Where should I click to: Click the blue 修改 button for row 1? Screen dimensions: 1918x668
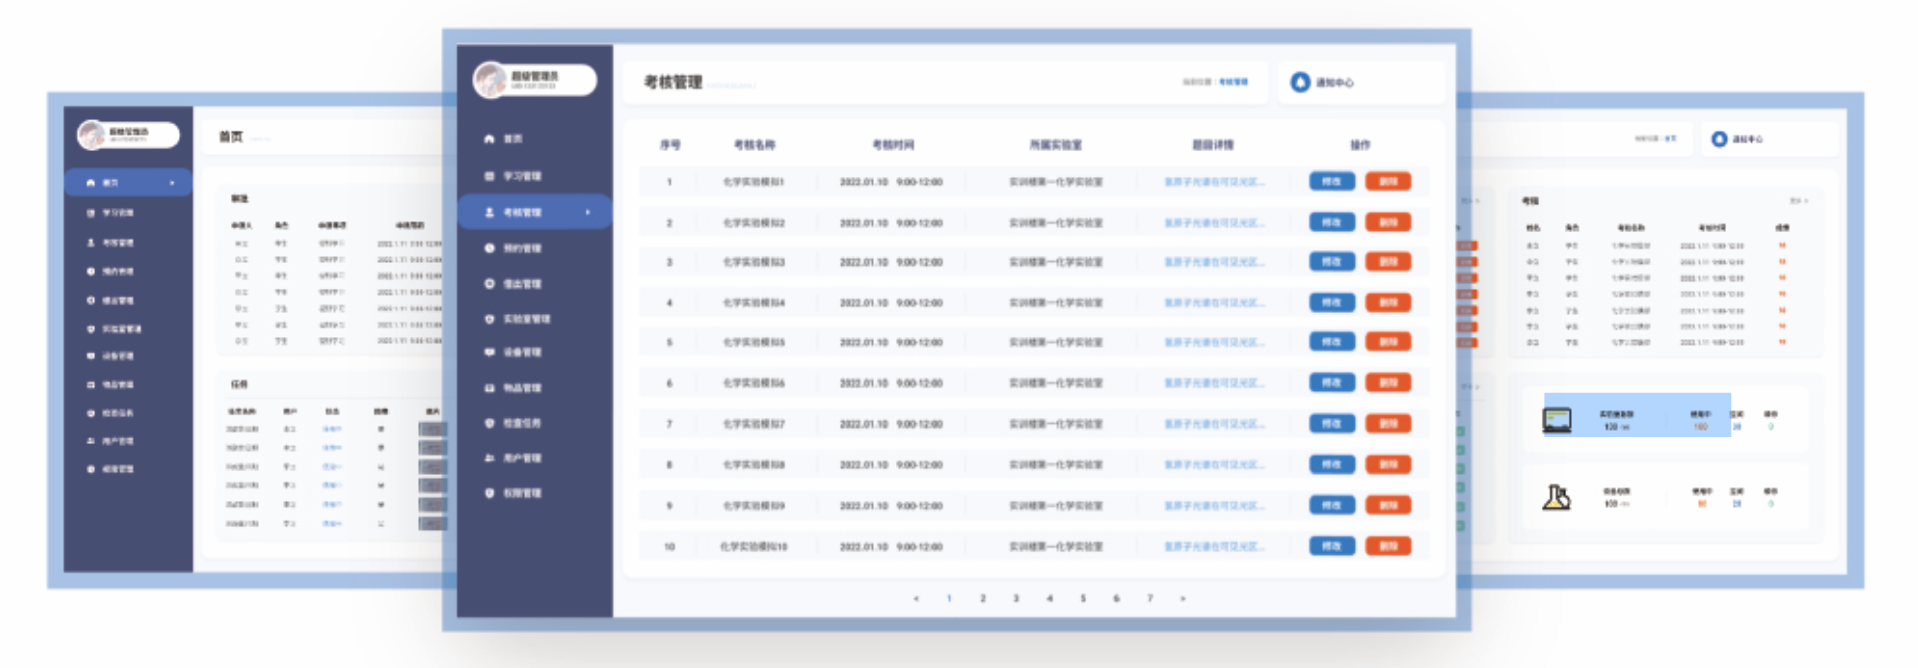pos(1331,182)
